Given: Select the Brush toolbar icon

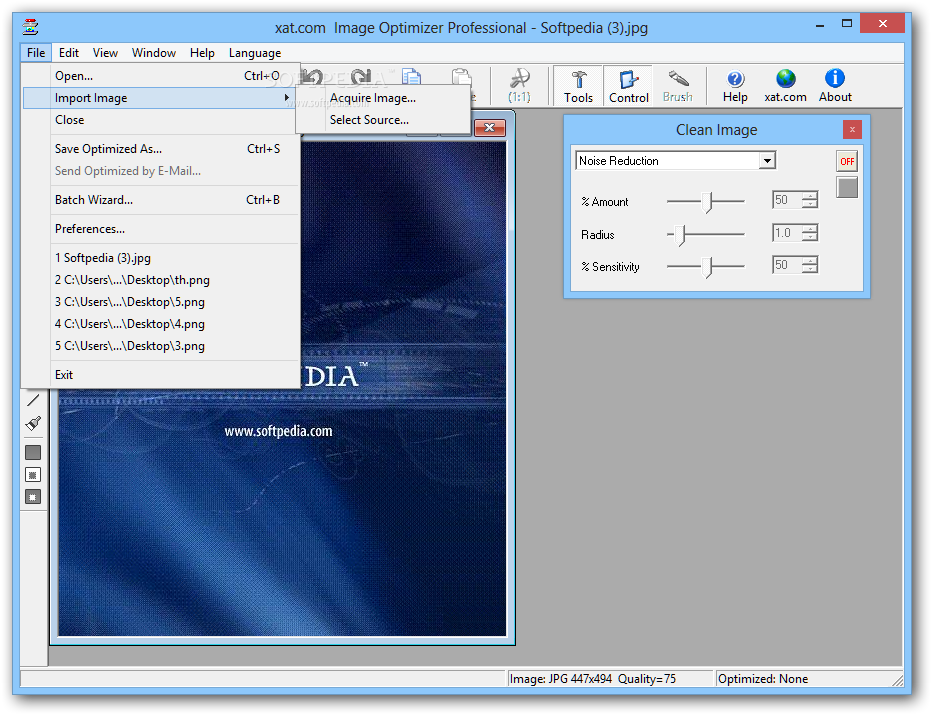Looking at the screenshot, I should click(x=678, y=86).
